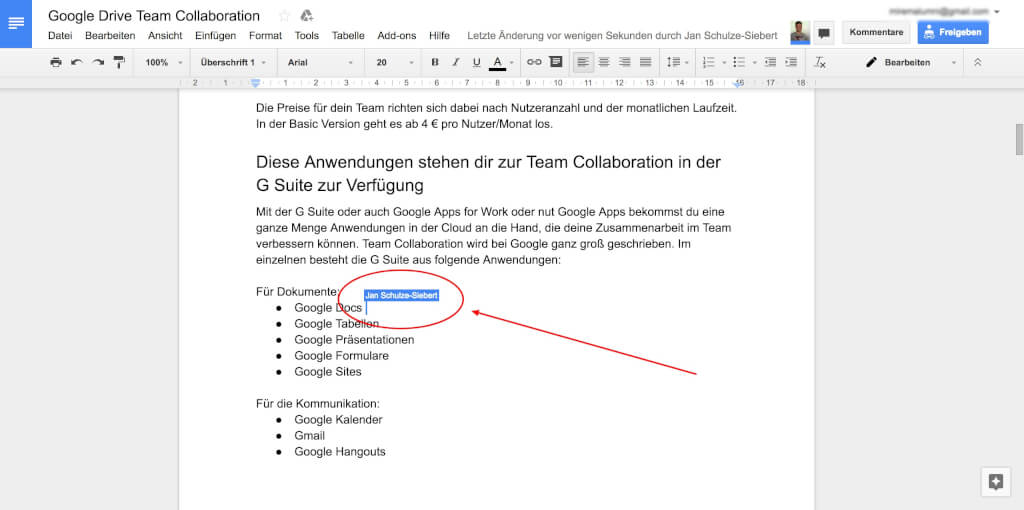1024x510 pixels.
Task: Click the print icon in toolbar
Action: (56, 62)
